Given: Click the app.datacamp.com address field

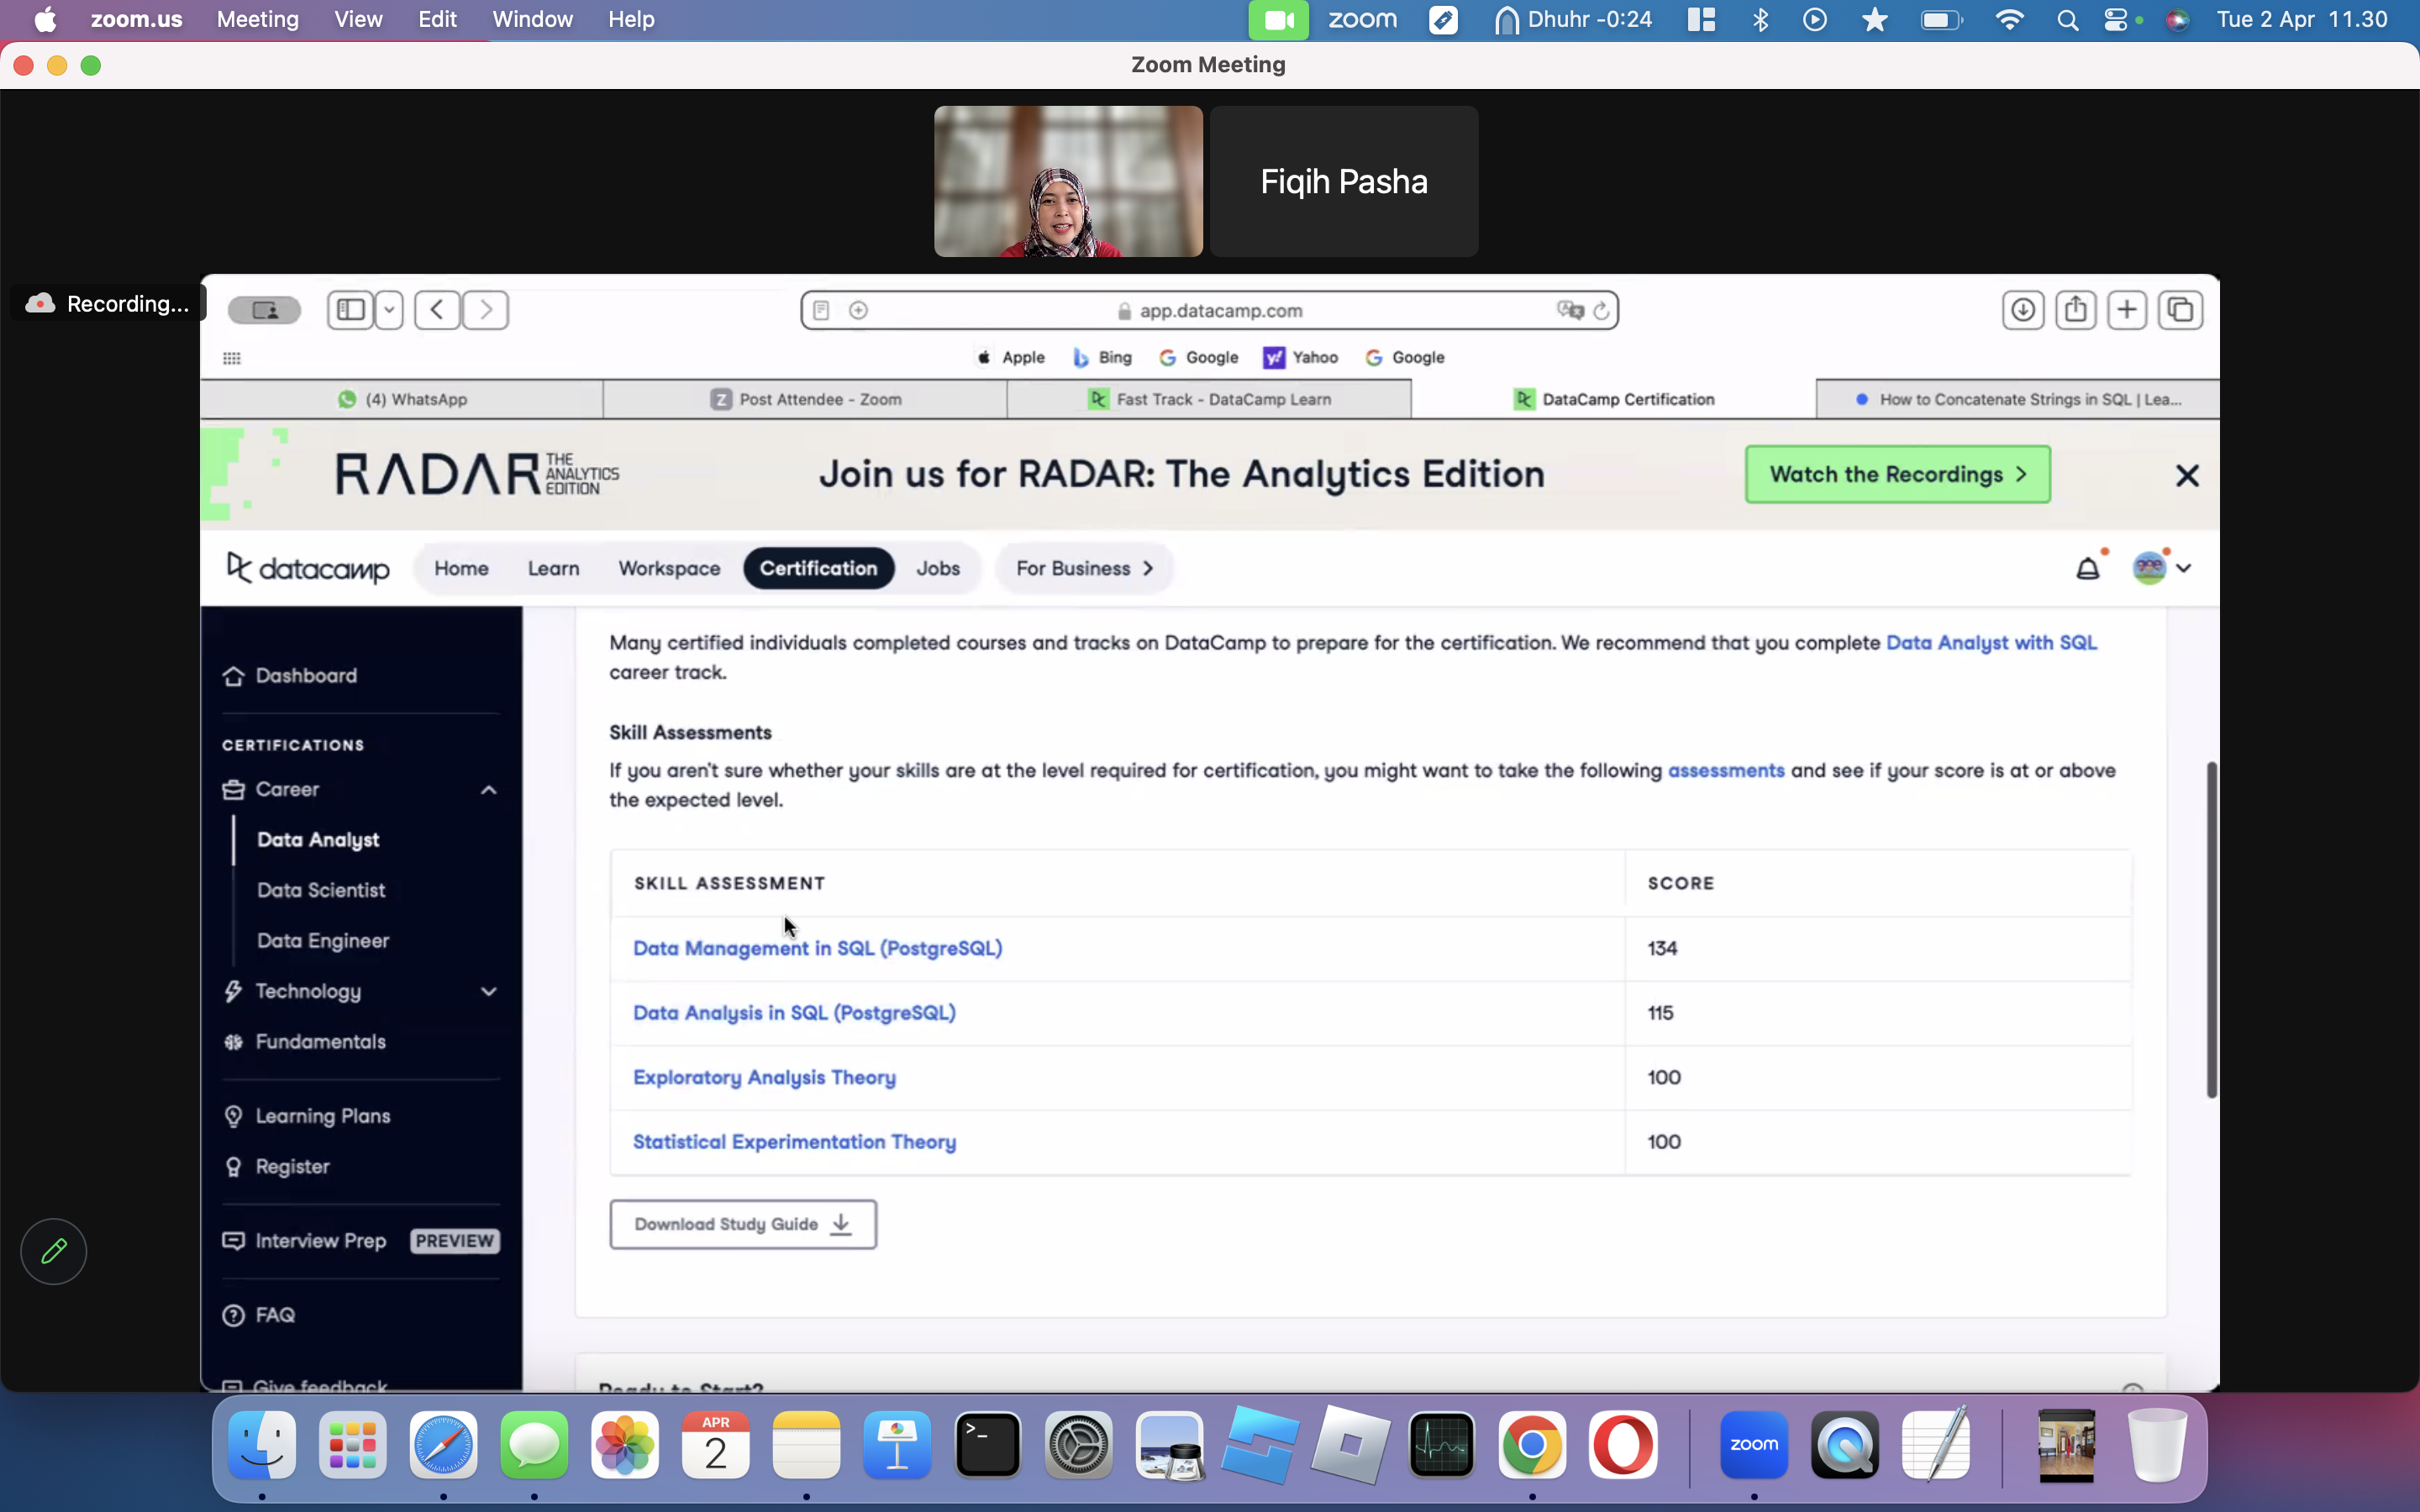Looking at the screenshot, I should tap(1209, 310).
